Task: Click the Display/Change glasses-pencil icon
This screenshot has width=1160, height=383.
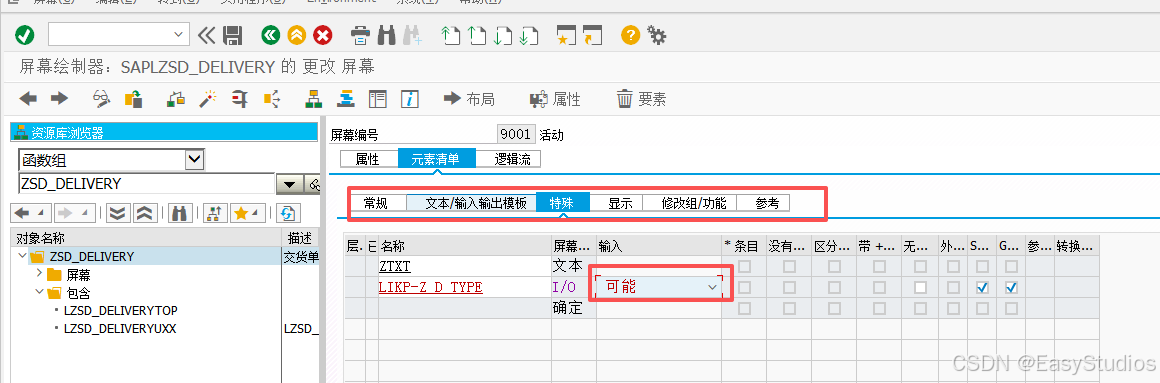Action: (101, 98)
